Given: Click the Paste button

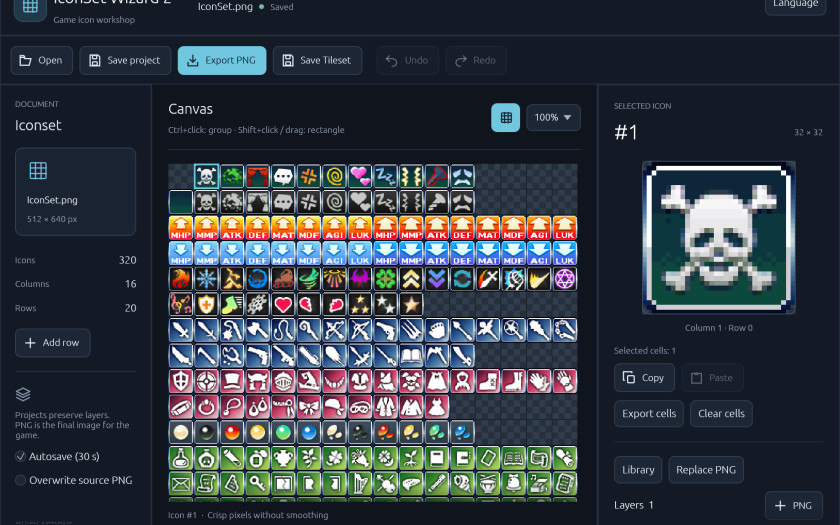Looking at the screenshot, I should point(712,378).
